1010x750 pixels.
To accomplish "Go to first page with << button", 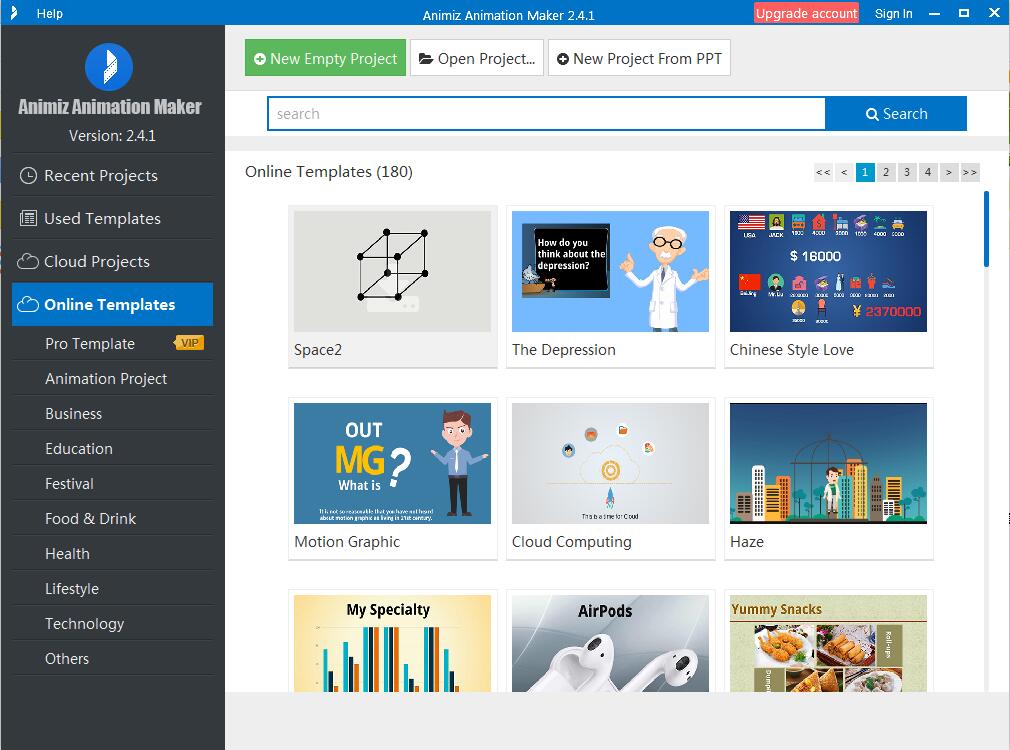I will click(x=823, y=172).
